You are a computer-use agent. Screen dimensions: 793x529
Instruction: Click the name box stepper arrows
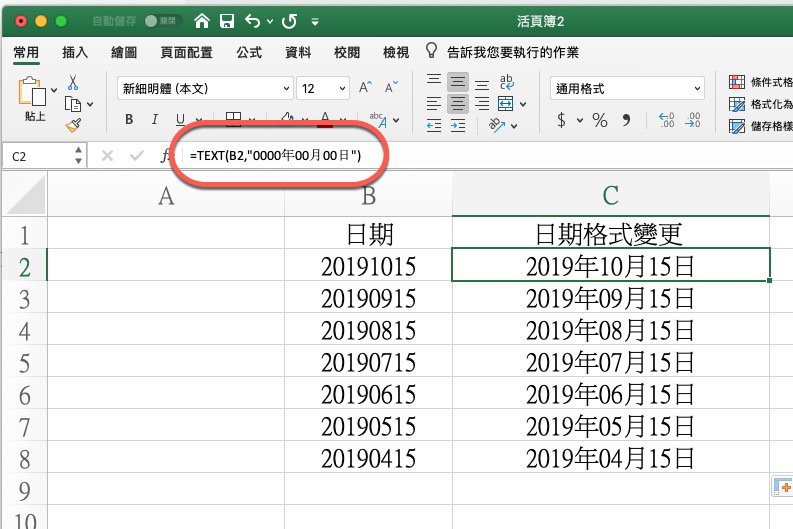[x=78, y=155]
